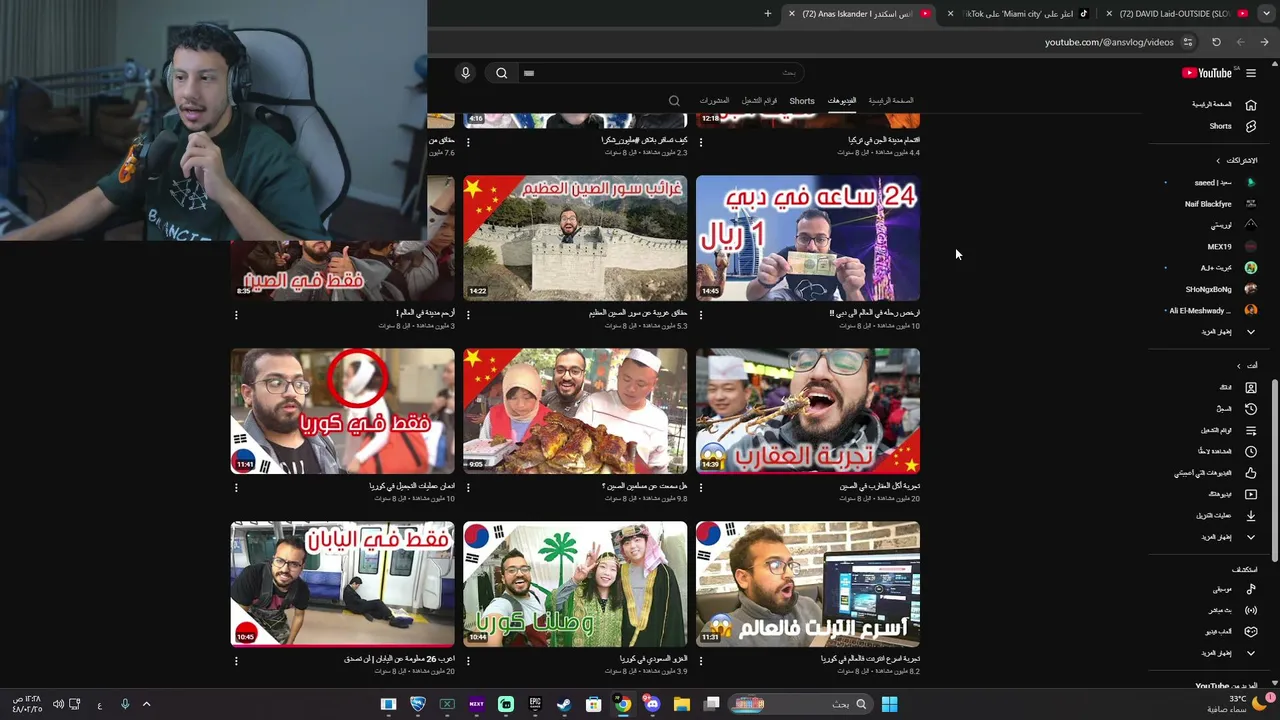Image resolution: width=1280 pixels, height=720 pixels.
Task: Open your channel from the sidebar person icon
Action: pos(1251,387)
